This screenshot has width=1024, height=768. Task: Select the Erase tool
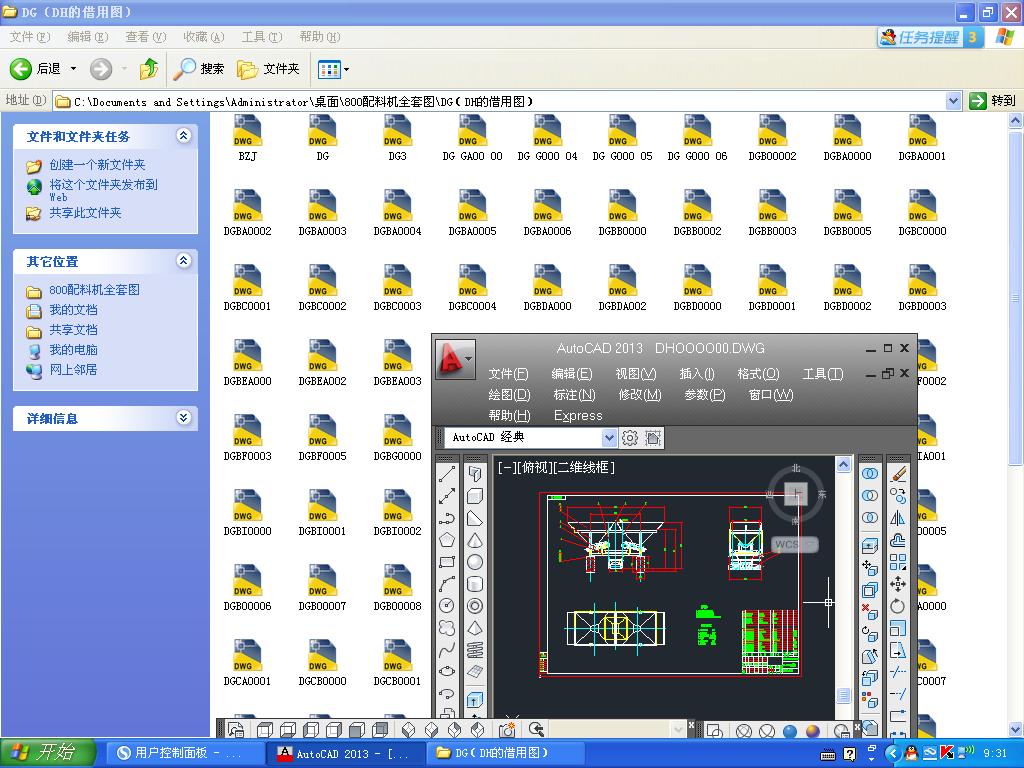899,474
